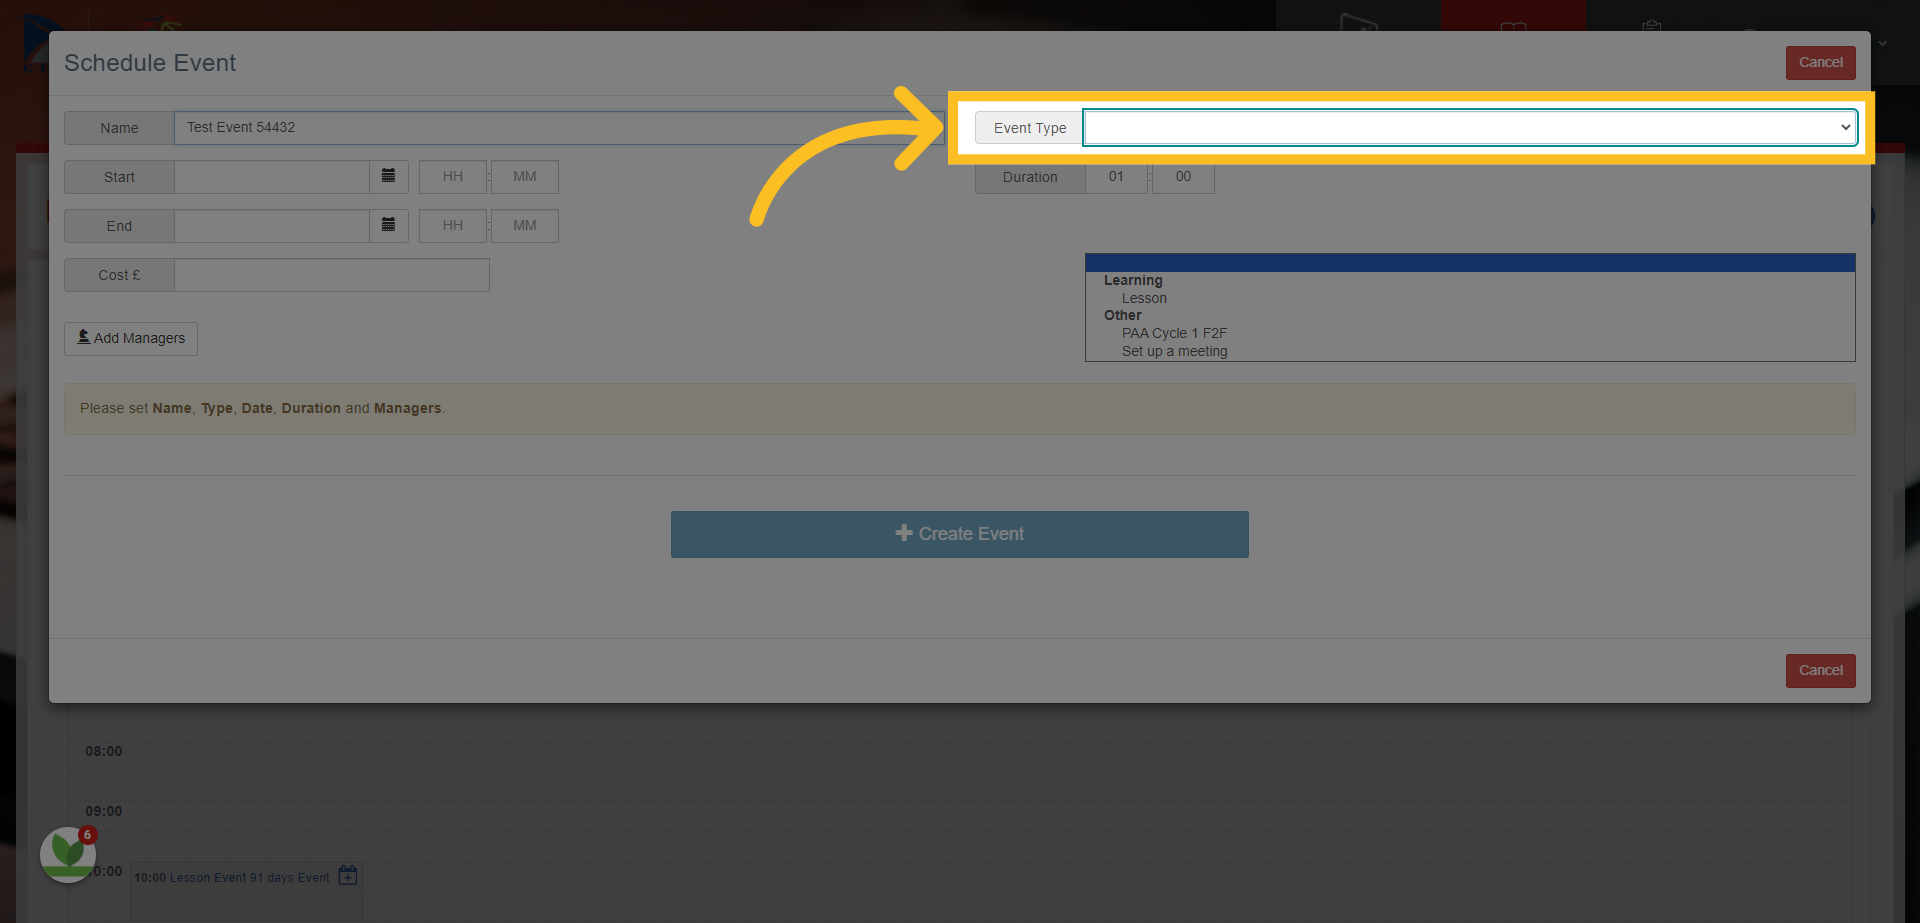Viewport: 1920px width, 923px height.
Task: Click the Start date input field
Action: tap(272, 176)
